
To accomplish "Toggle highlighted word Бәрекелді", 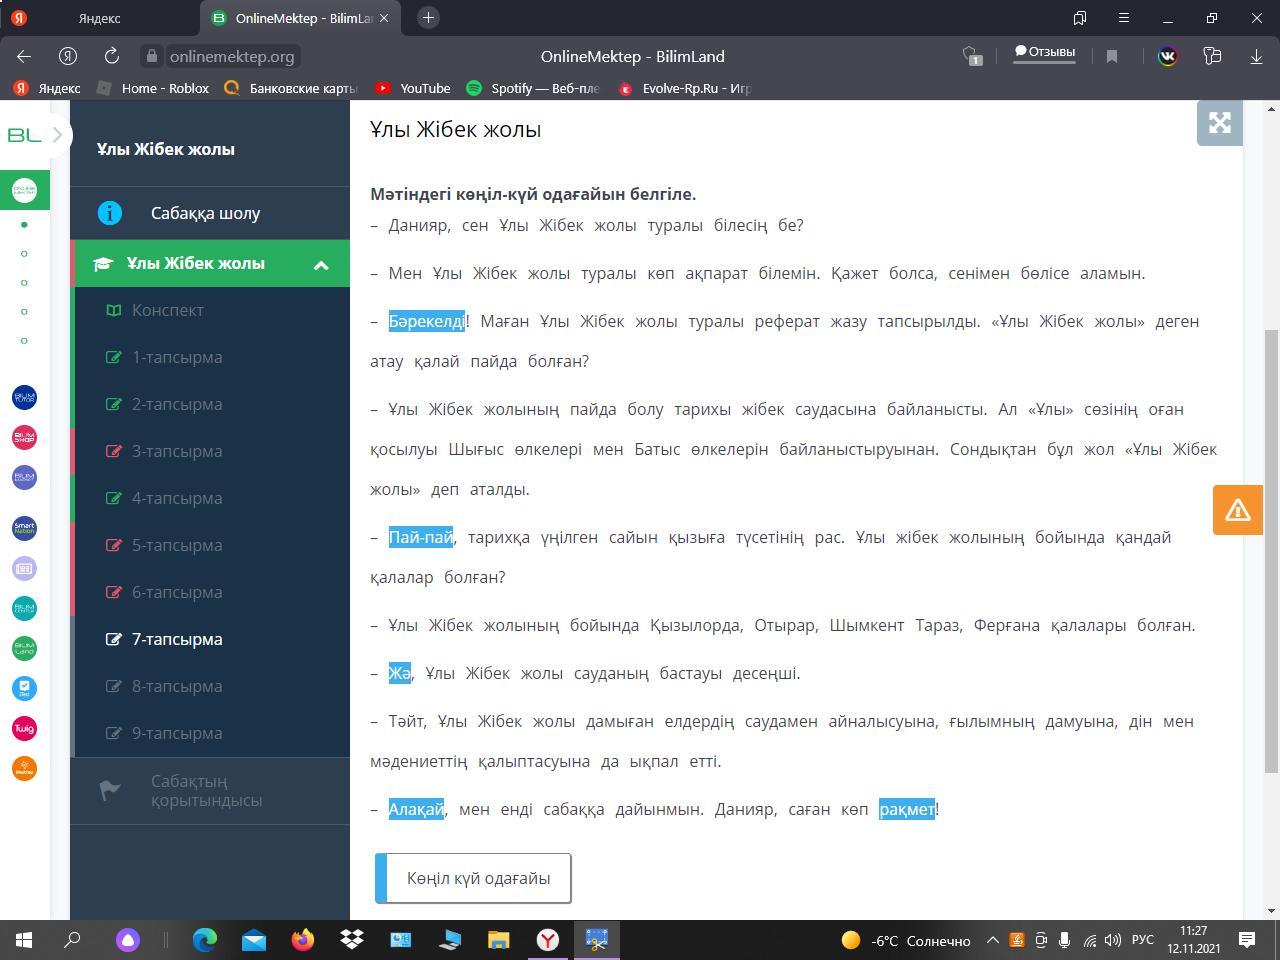I will 426,321.
